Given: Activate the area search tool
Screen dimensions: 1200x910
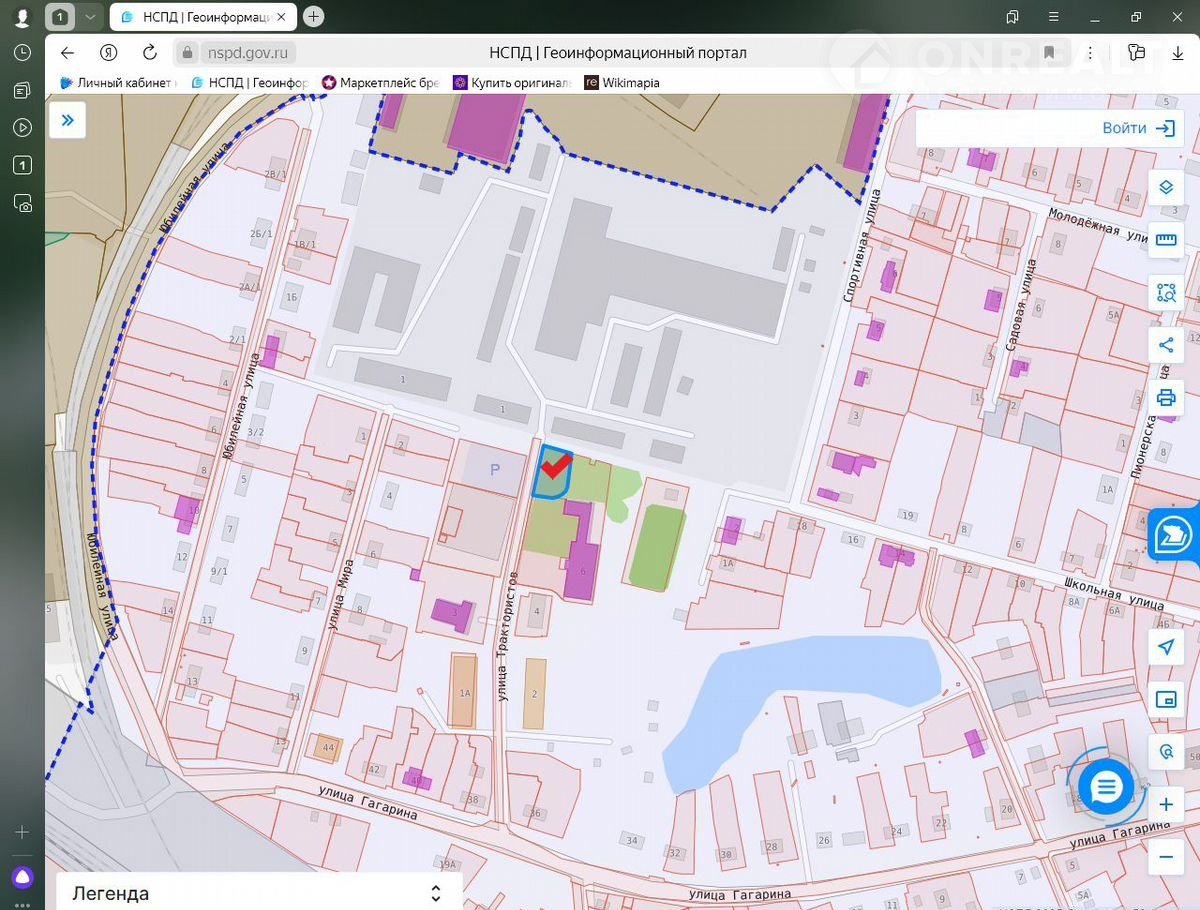Looking at the screenshot, I should pyautogui.click(x=1165, y=293).
